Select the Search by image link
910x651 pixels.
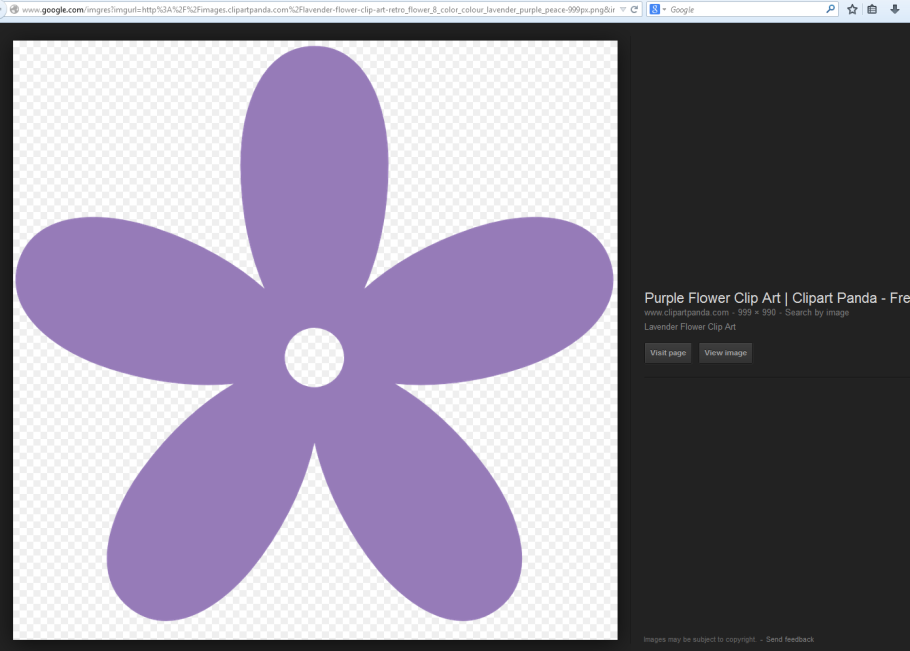[817, 313]
